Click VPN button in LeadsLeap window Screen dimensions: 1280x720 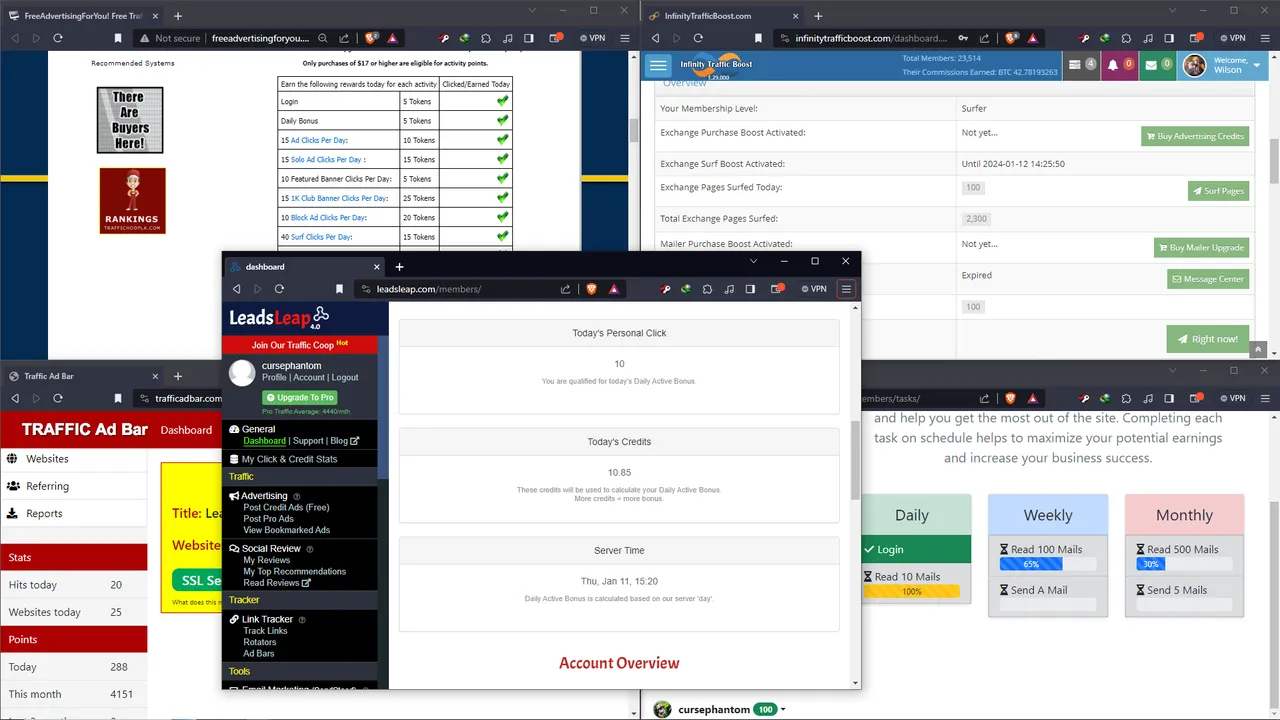(x=813, y=289)
